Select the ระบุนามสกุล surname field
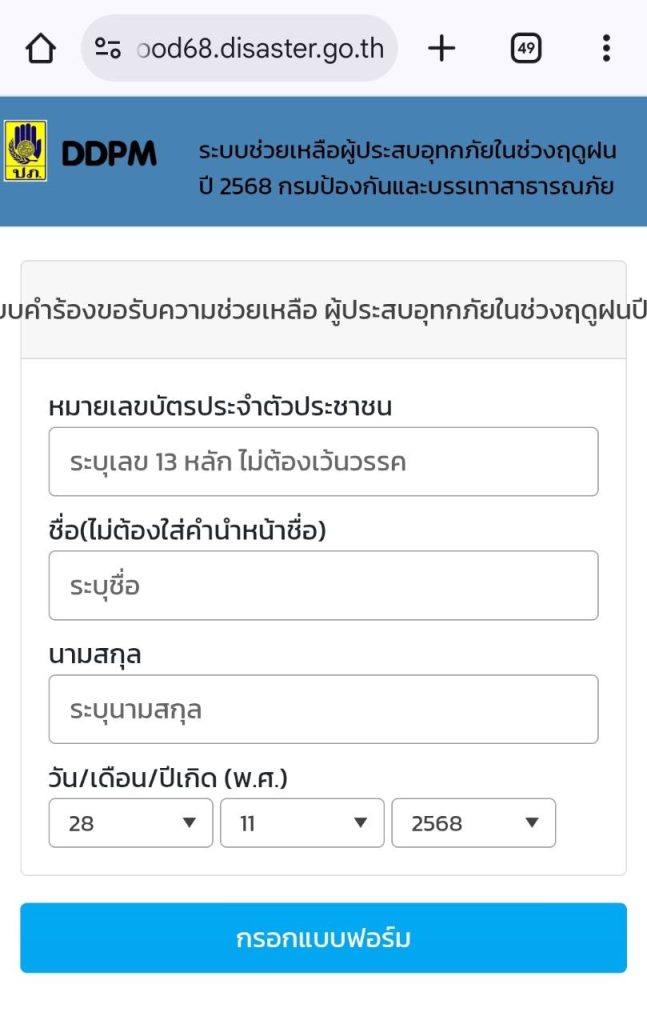The width and height of the screenshot is (647, 1024). tap(323, 708)
